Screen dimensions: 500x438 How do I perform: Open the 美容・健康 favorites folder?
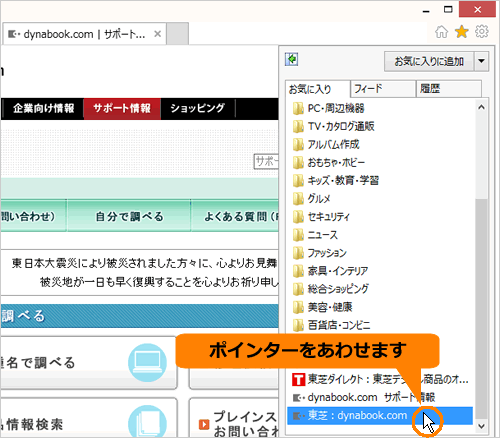(322, 307)
